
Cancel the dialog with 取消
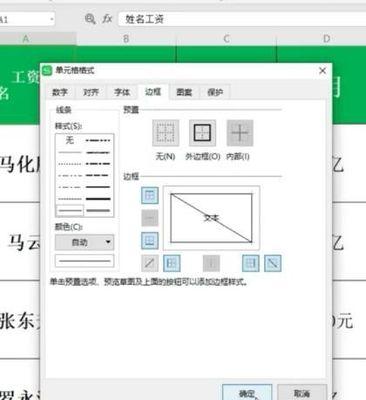tap(302, 393)
